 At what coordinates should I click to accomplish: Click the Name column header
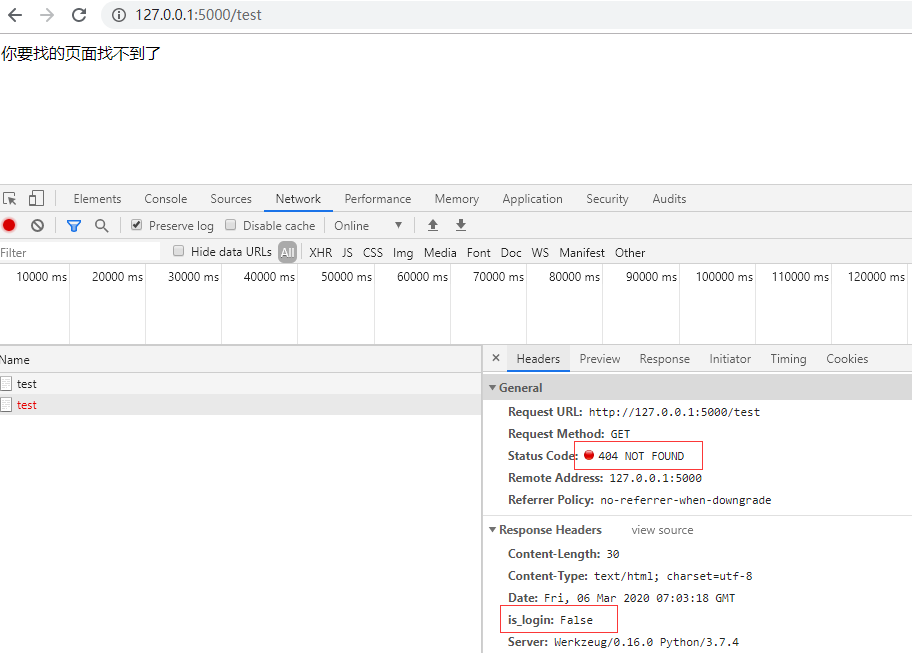point(241,359)
